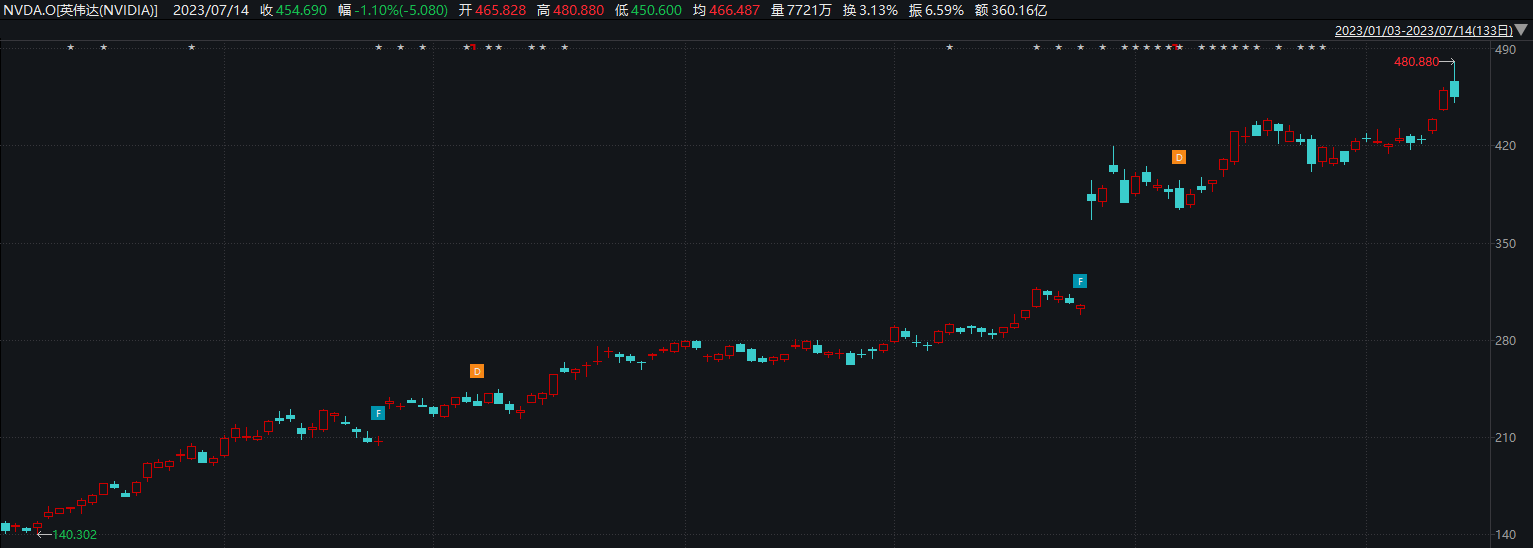The height and width of the screenshot is (548, 1533).
Task: Click the 350 label on the price axis
Action: tap(1503, 244)
